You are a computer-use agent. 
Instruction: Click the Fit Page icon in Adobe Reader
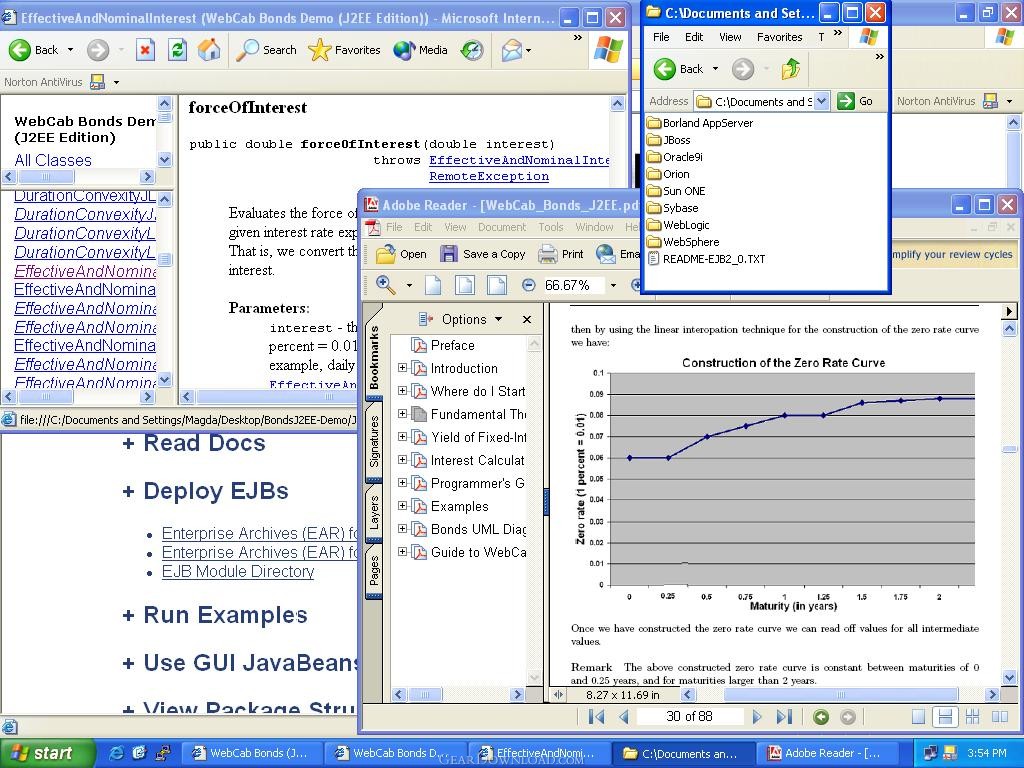pos(464,285)
